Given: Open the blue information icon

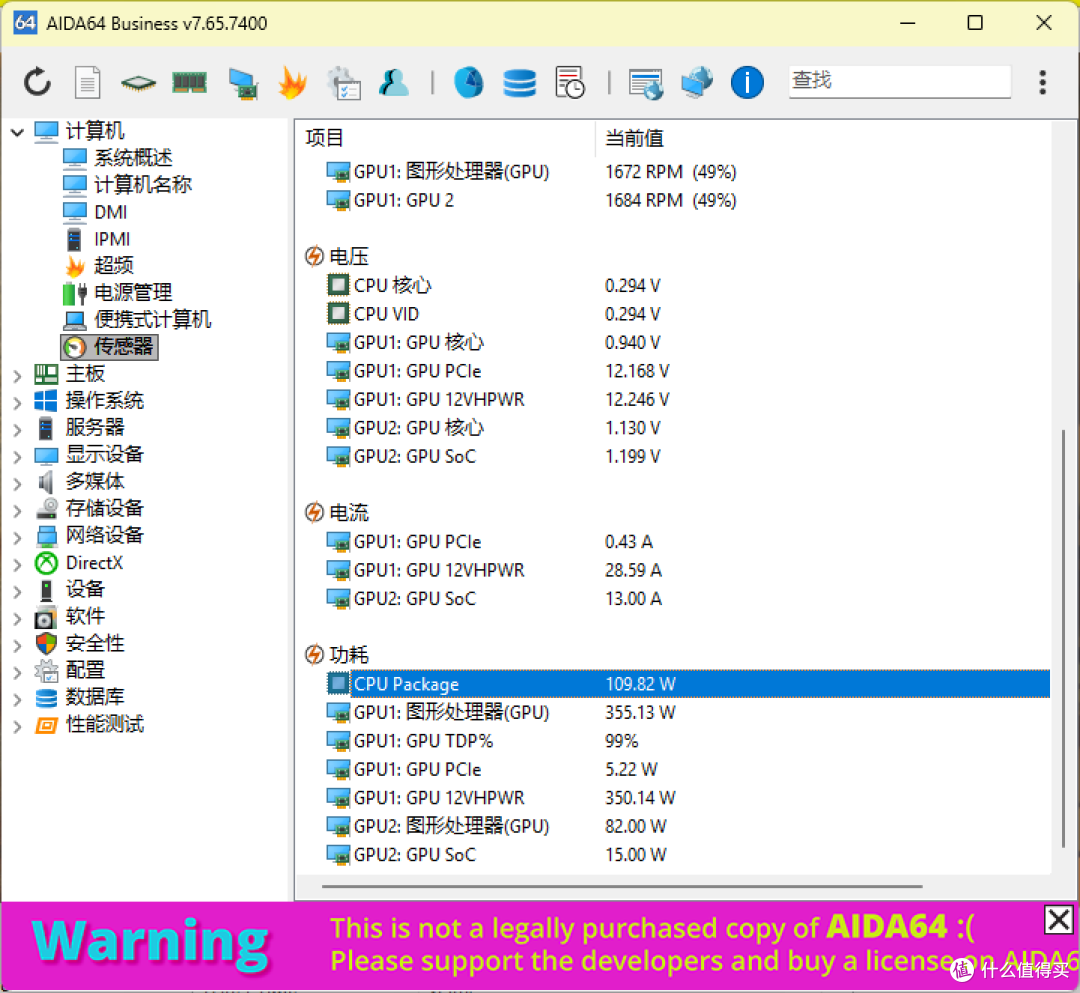Looking at the screenshot, I should click(x=747, y=83).
